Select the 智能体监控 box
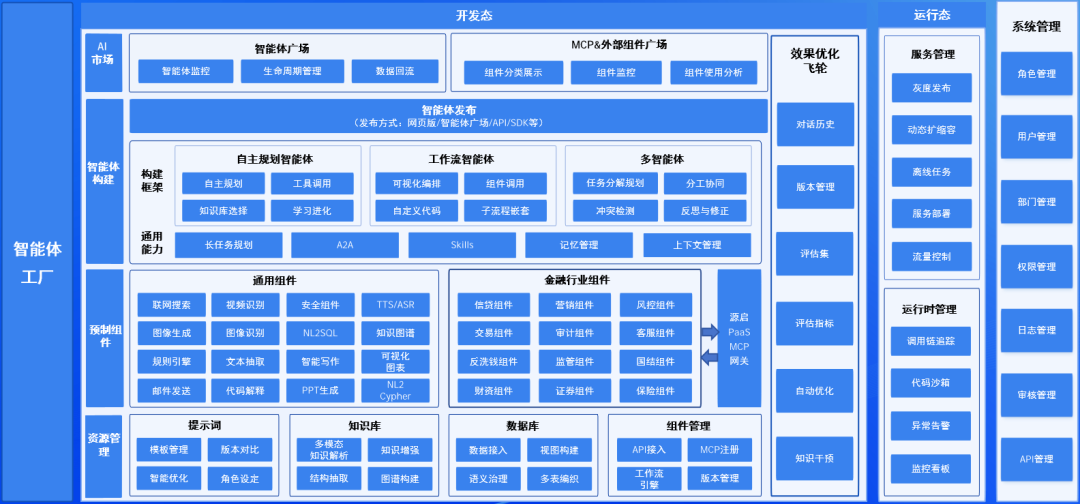 [186, 72]
